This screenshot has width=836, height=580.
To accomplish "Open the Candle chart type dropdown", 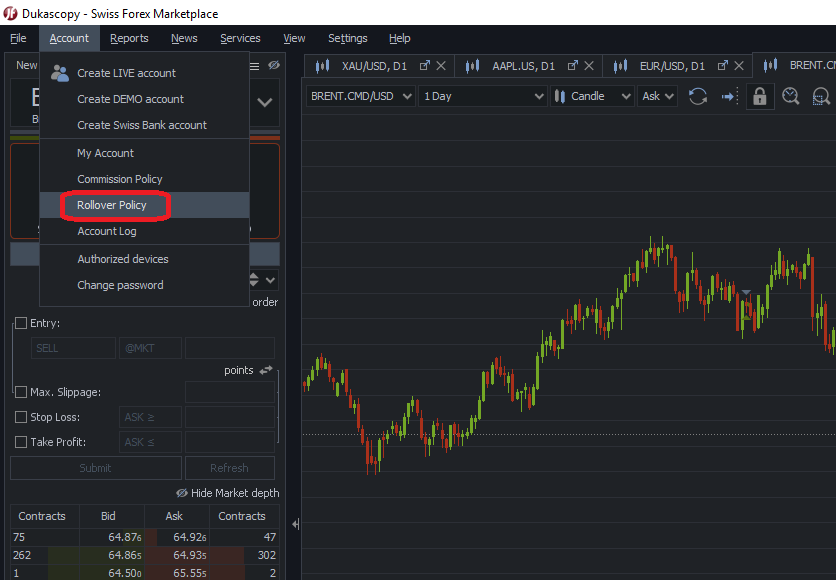I will [592, 96].
